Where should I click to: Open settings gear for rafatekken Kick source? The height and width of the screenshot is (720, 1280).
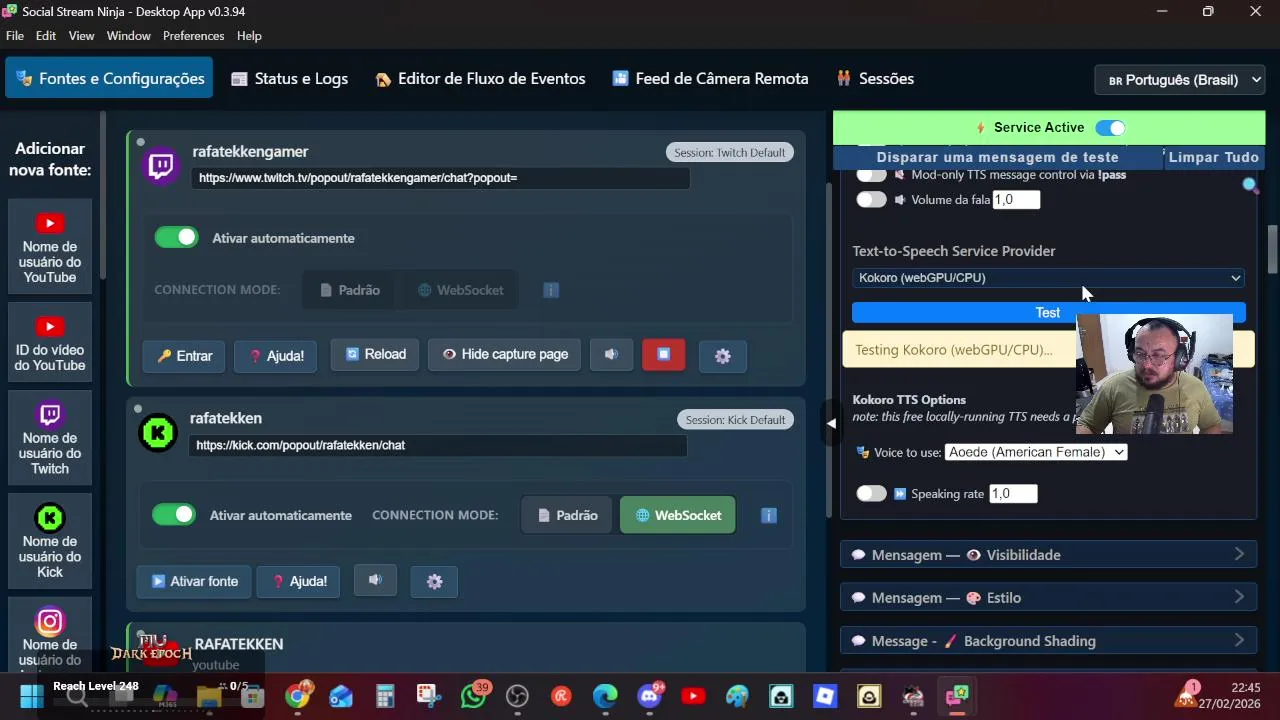tap(434, 581)
